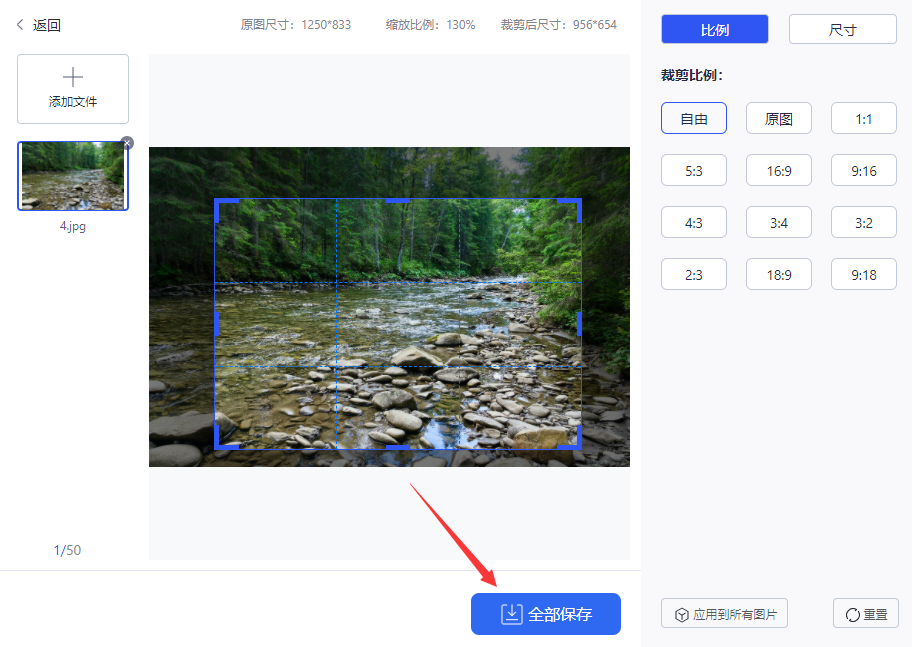
Task: Set crop ratio to 2:3
Action: pos(694,274)
